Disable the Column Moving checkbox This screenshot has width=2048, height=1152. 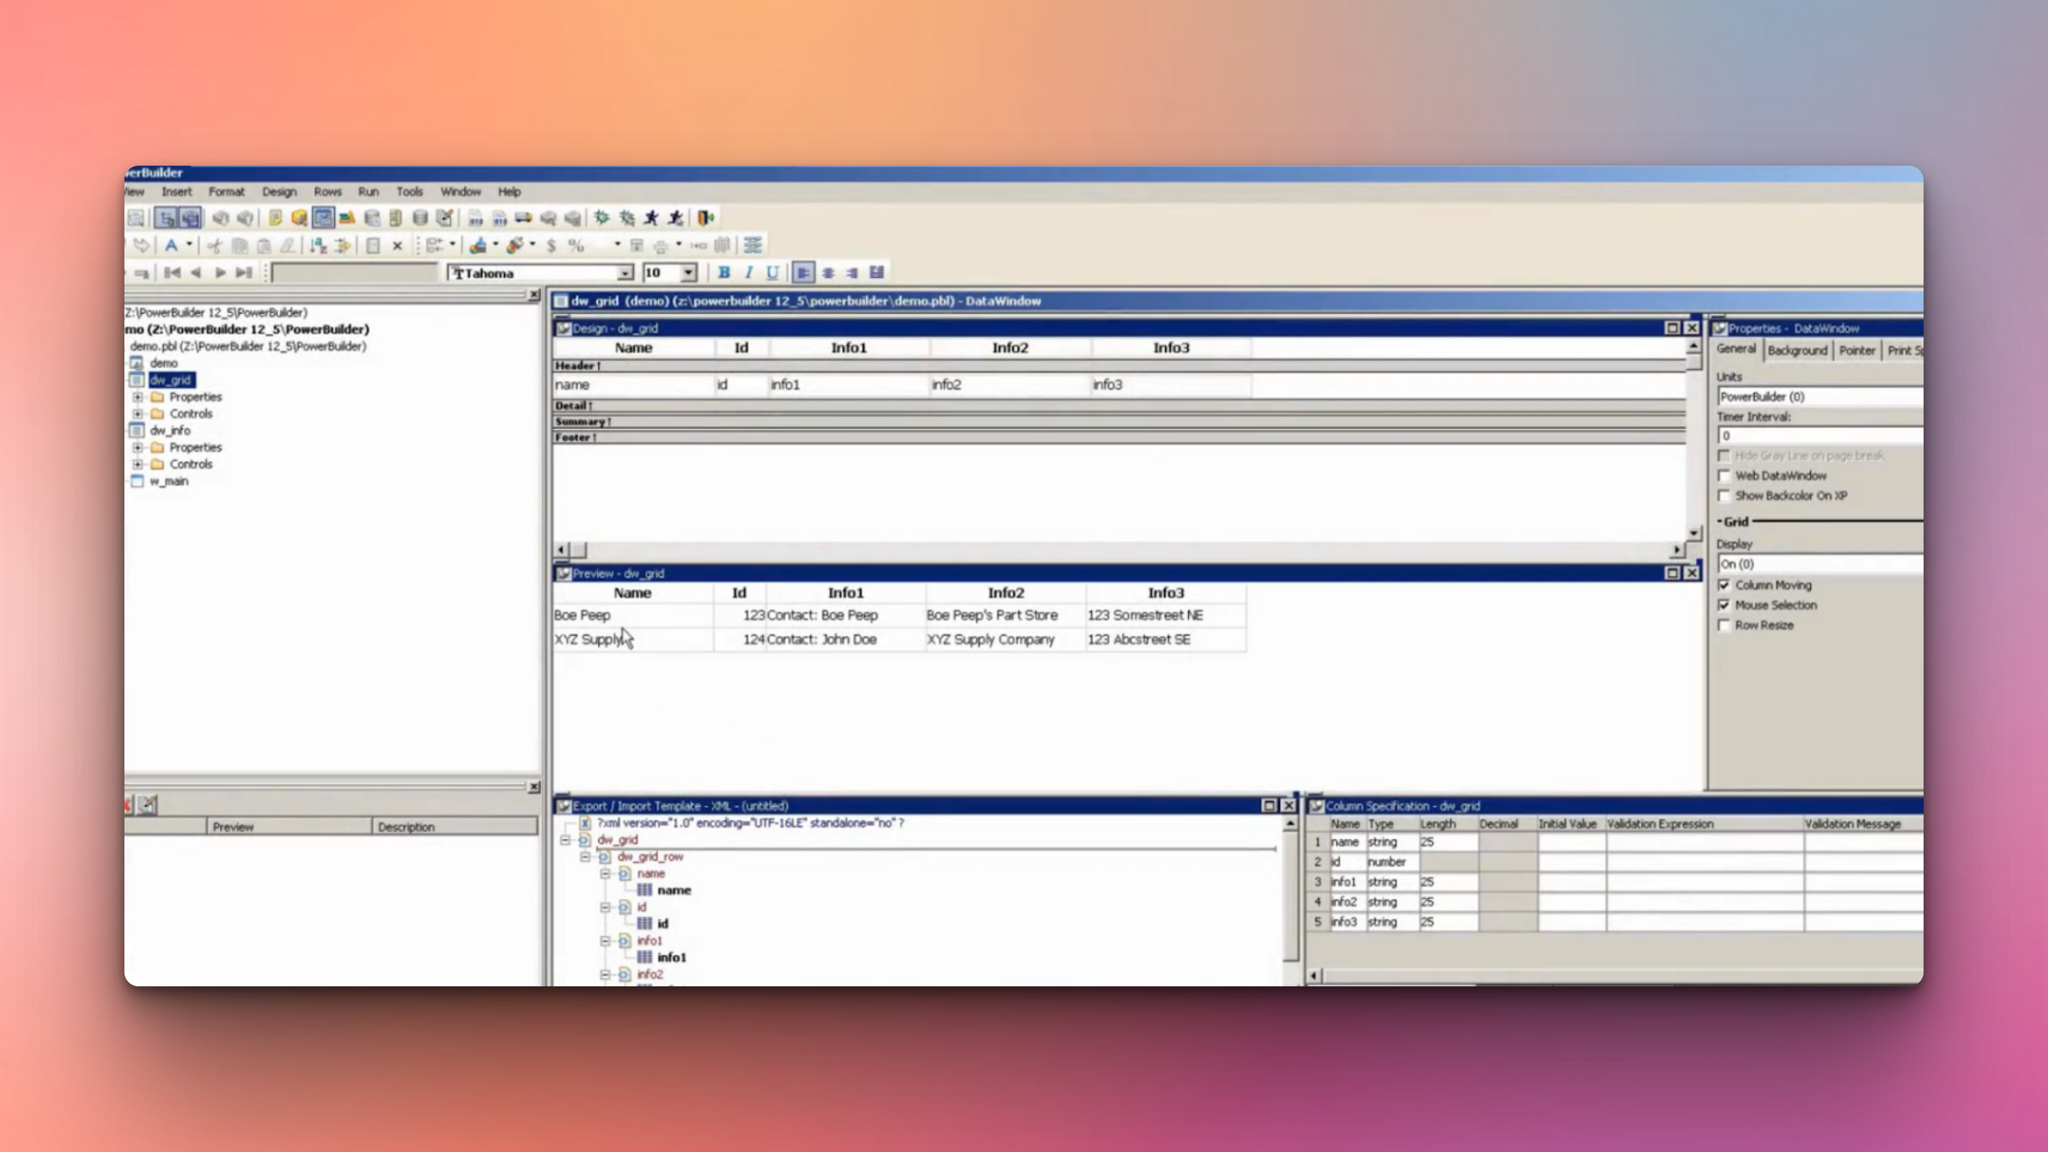click(1724, 585)
